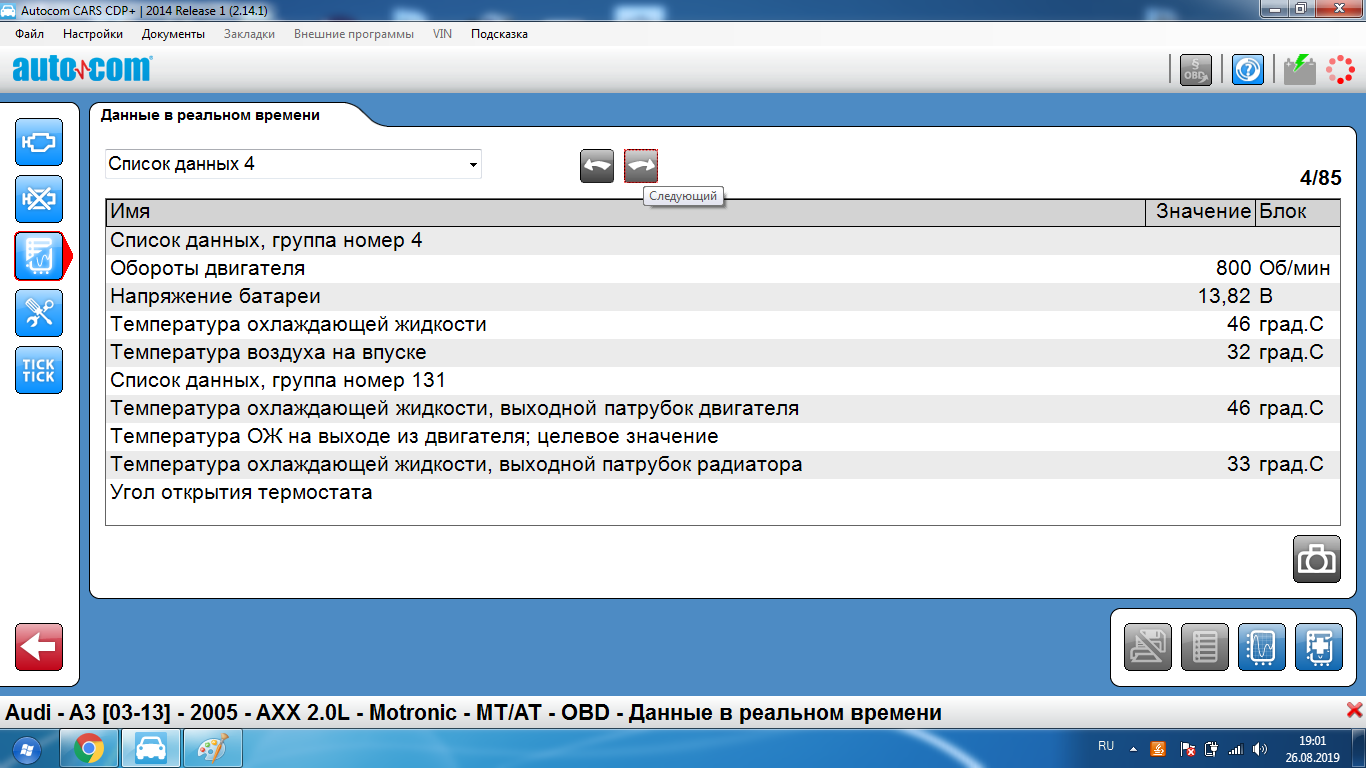Click the 4/85 page counter
Screen dimensions: 1366x768
[1320, 179]
